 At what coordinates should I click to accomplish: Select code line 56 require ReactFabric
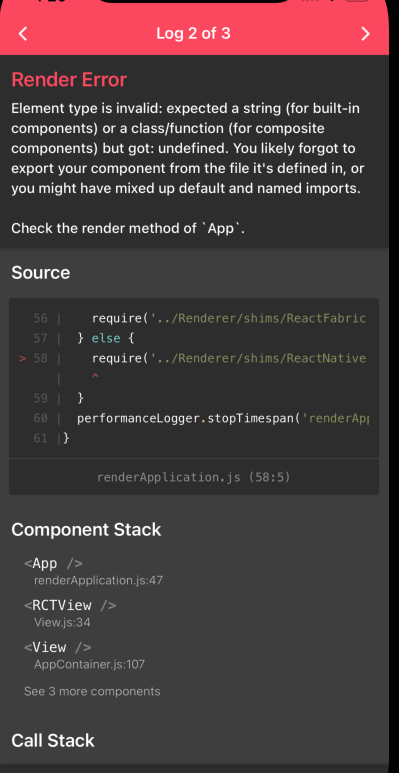tap(200, 318)
